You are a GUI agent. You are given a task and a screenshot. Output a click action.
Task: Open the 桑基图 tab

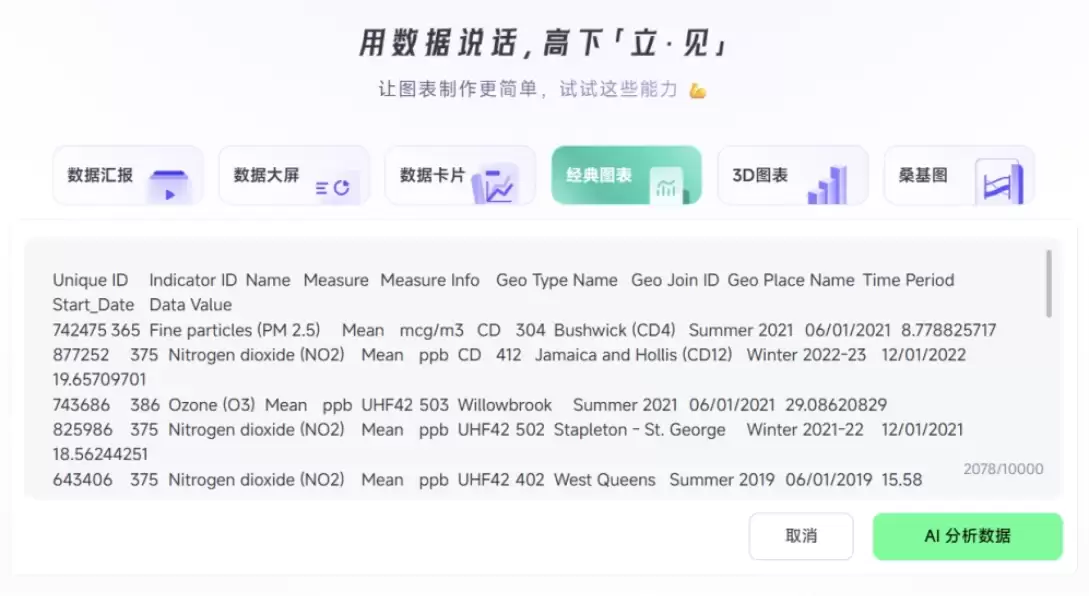(958, 175)
